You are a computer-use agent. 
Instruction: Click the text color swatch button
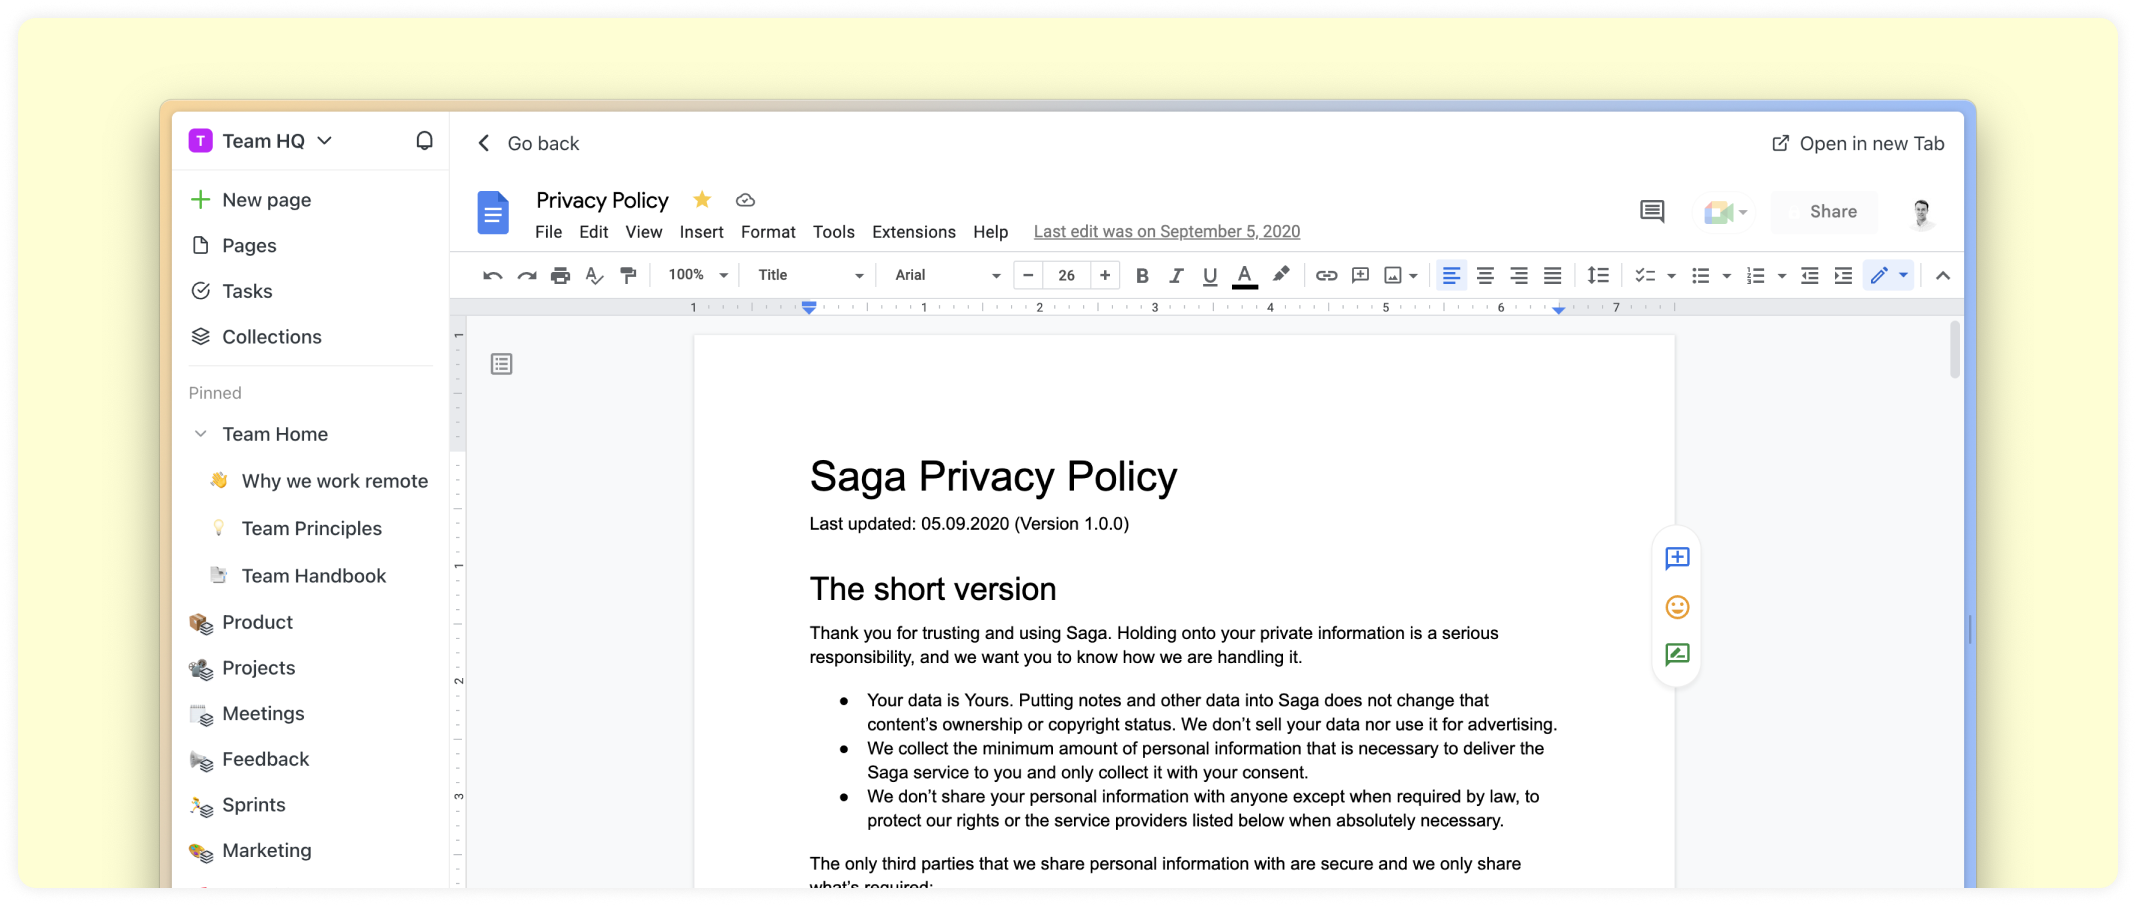[1244, 276]
